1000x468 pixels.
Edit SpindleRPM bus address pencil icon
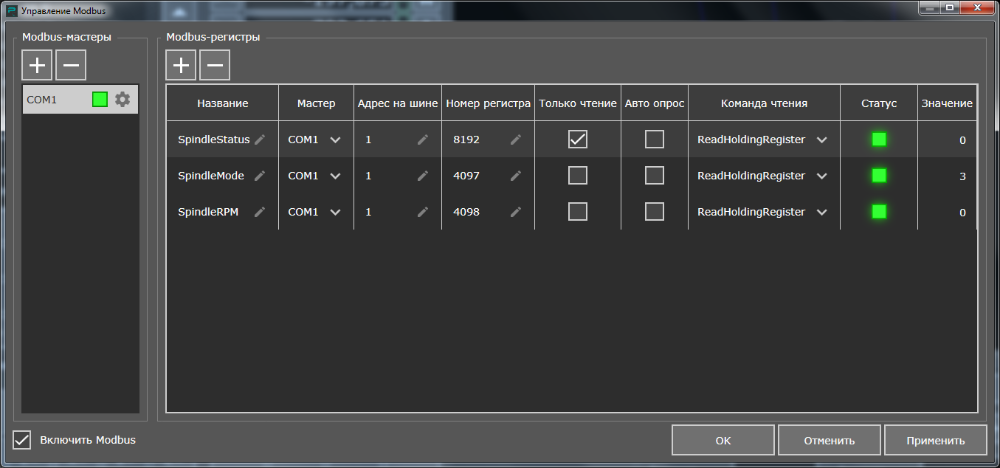click(x=422, y=212)
